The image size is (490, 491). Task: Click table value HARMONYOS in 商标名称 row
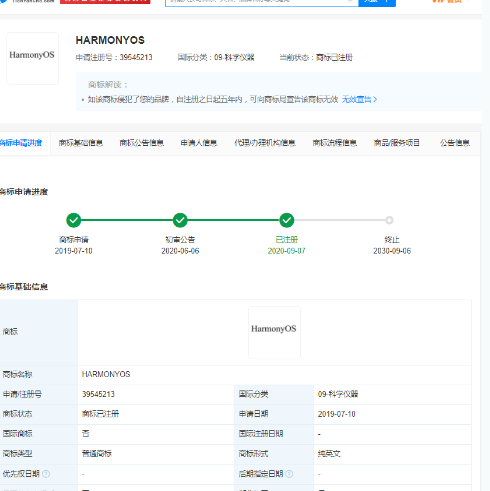pos(106,374)
